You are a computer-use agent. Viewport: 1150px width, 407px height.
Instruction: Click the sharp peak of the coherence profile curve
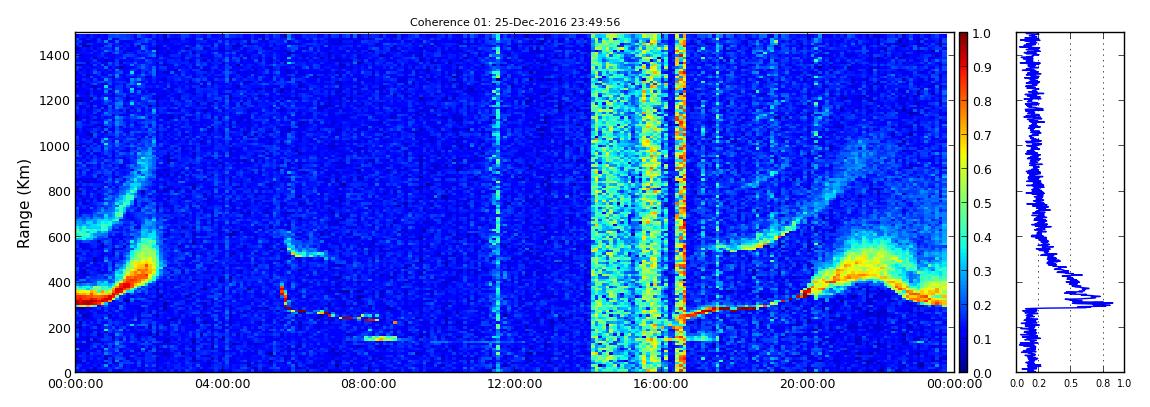[1111, 303]
